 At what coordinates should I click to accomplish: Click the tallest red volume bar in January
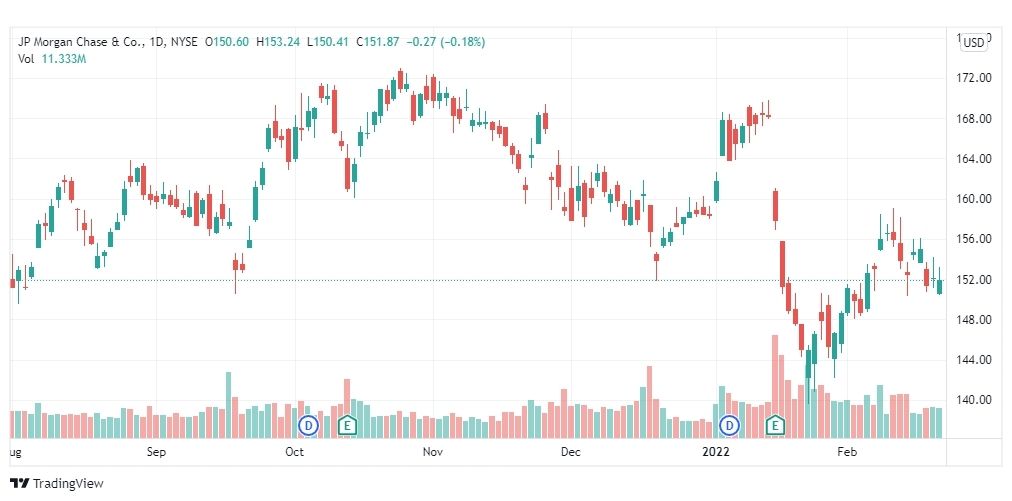[775, 387]
